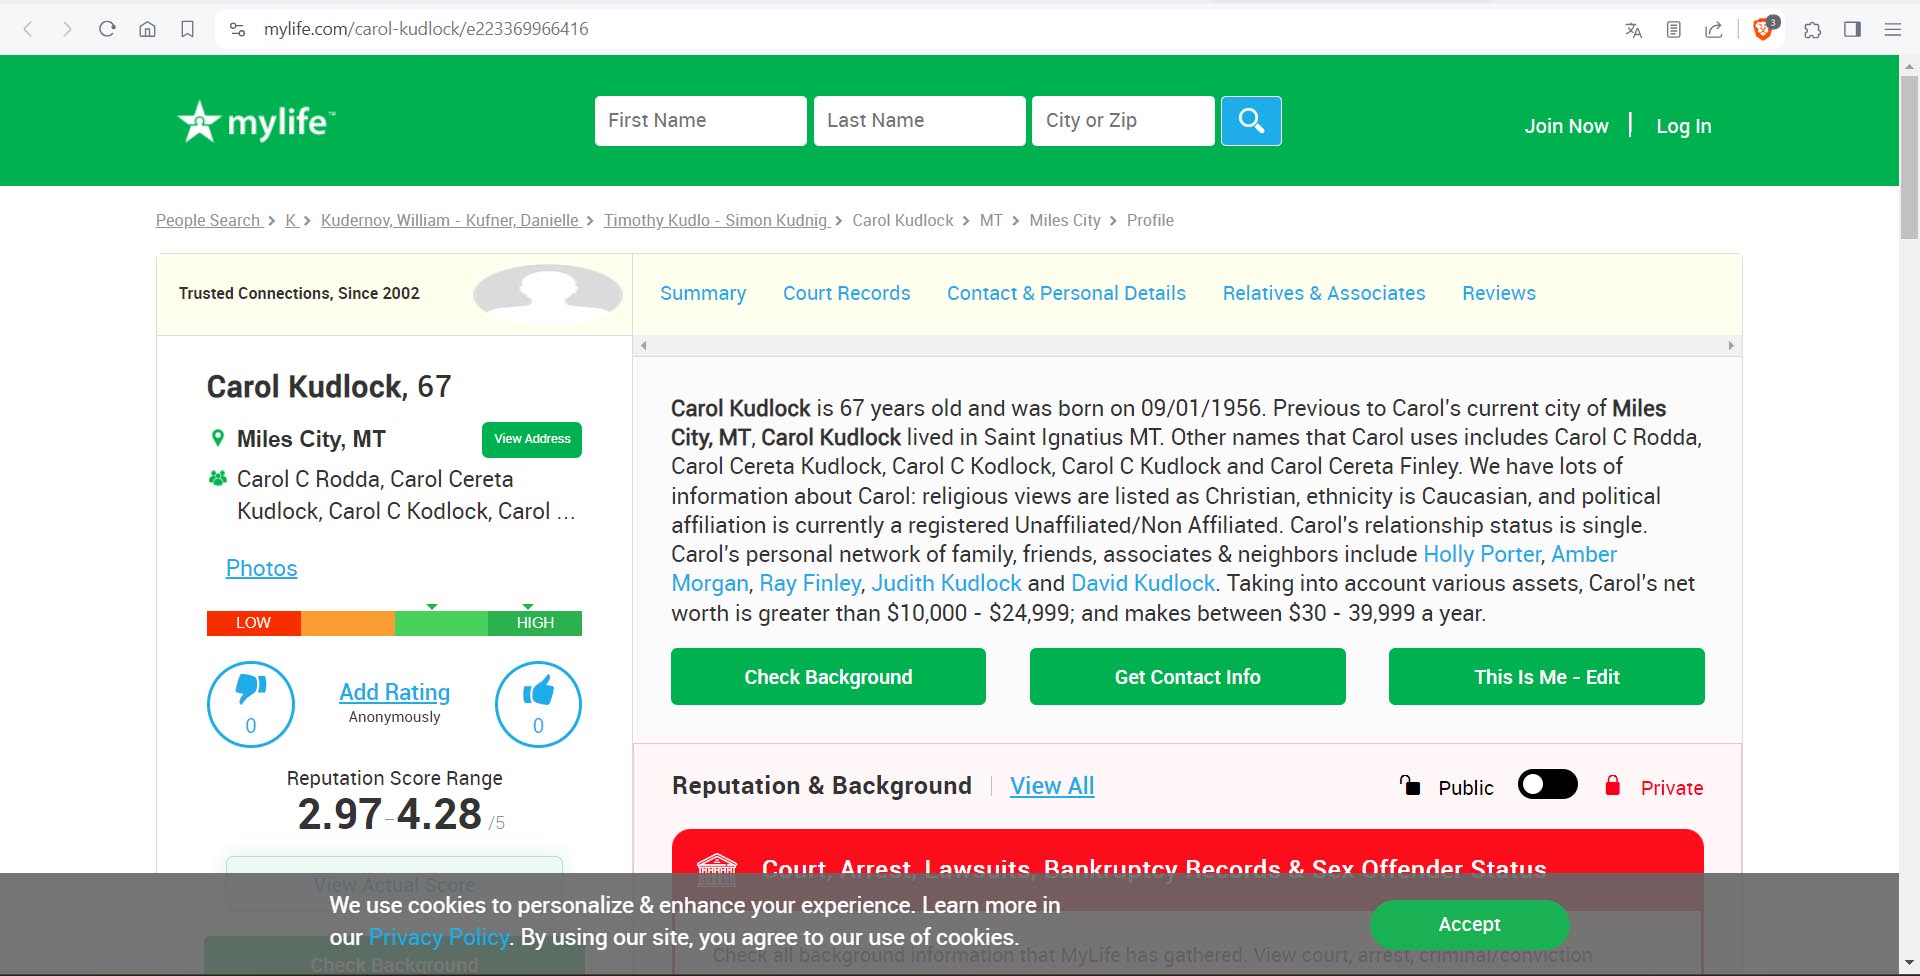Open the Reviews tab
This screenshot has width=1920, height=976.
[x=1498, y=293]
